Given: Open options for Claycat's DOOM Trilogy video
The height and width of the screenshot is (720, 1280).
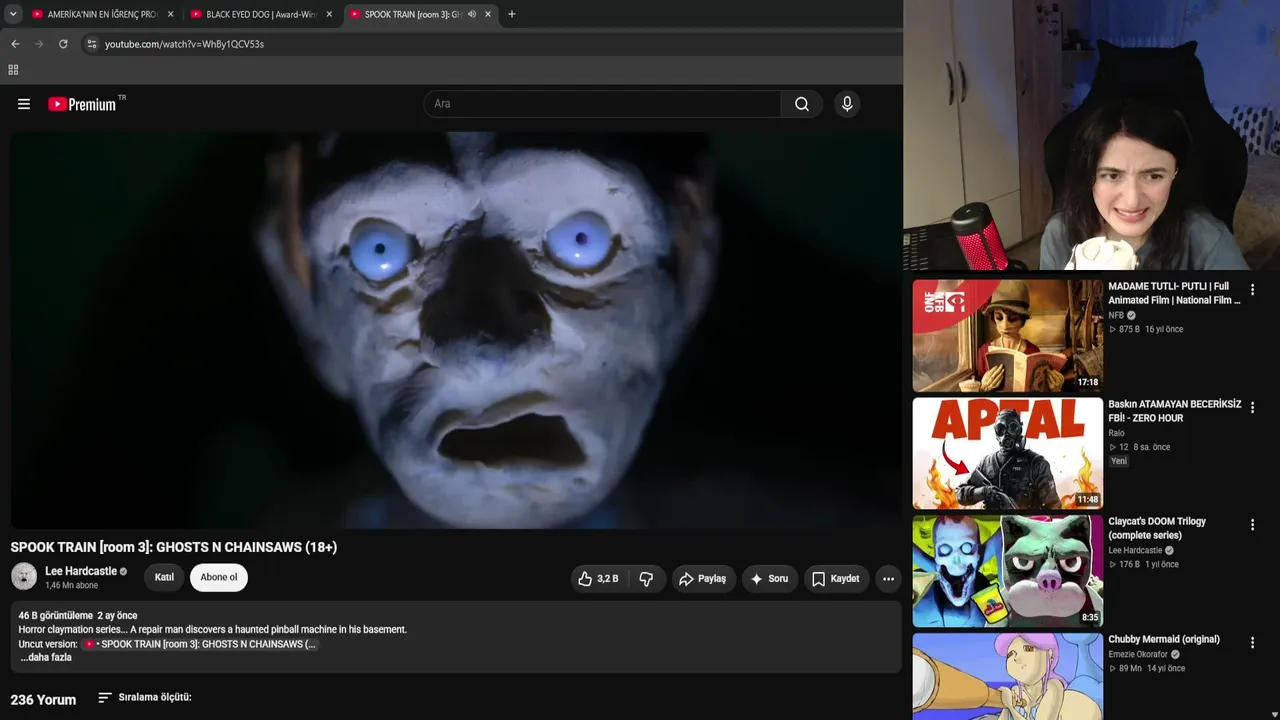Looking at the screenshot, I should pyautogui.click(x=1252, y=525).
